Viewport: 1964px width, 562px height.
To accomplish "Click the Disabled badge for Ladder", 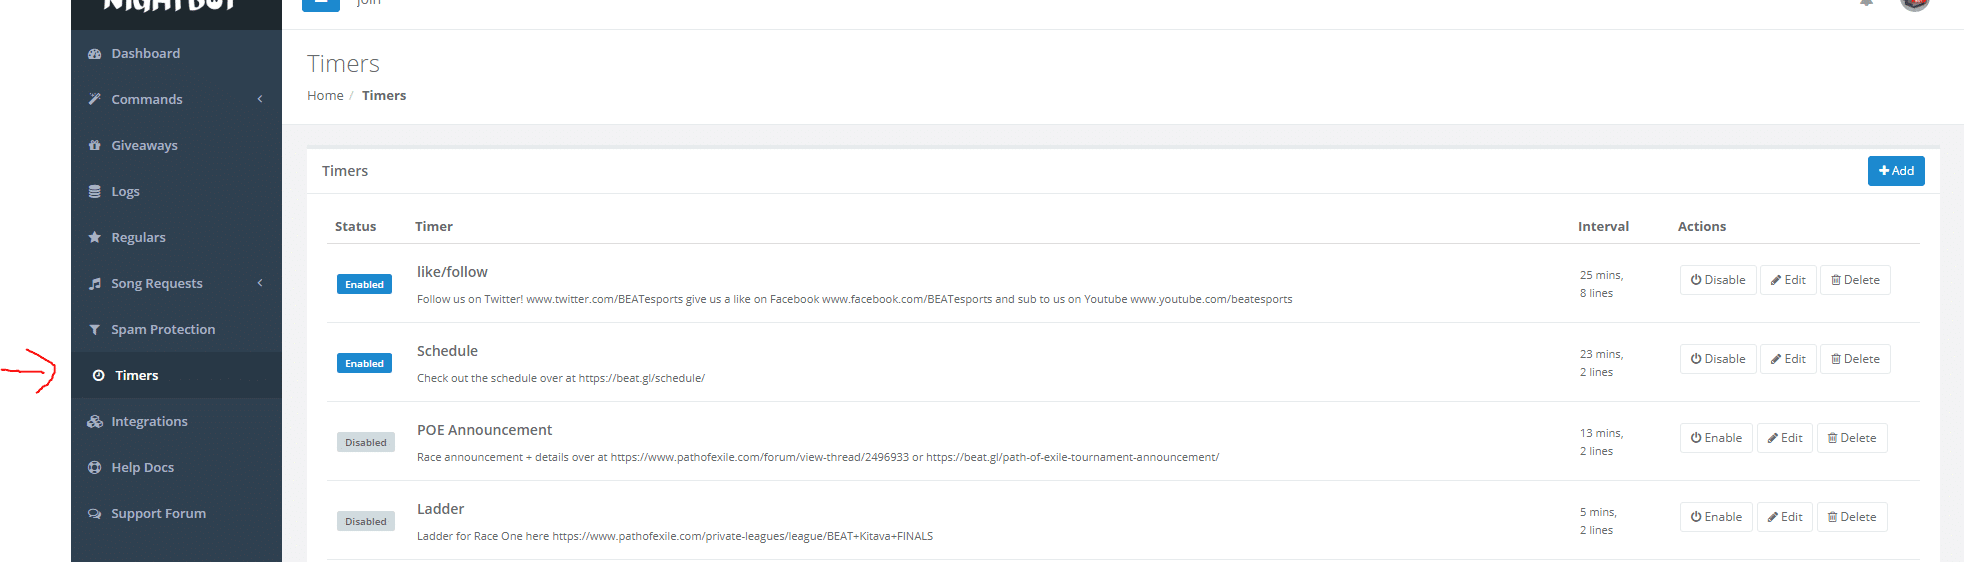I will point(366,521).
